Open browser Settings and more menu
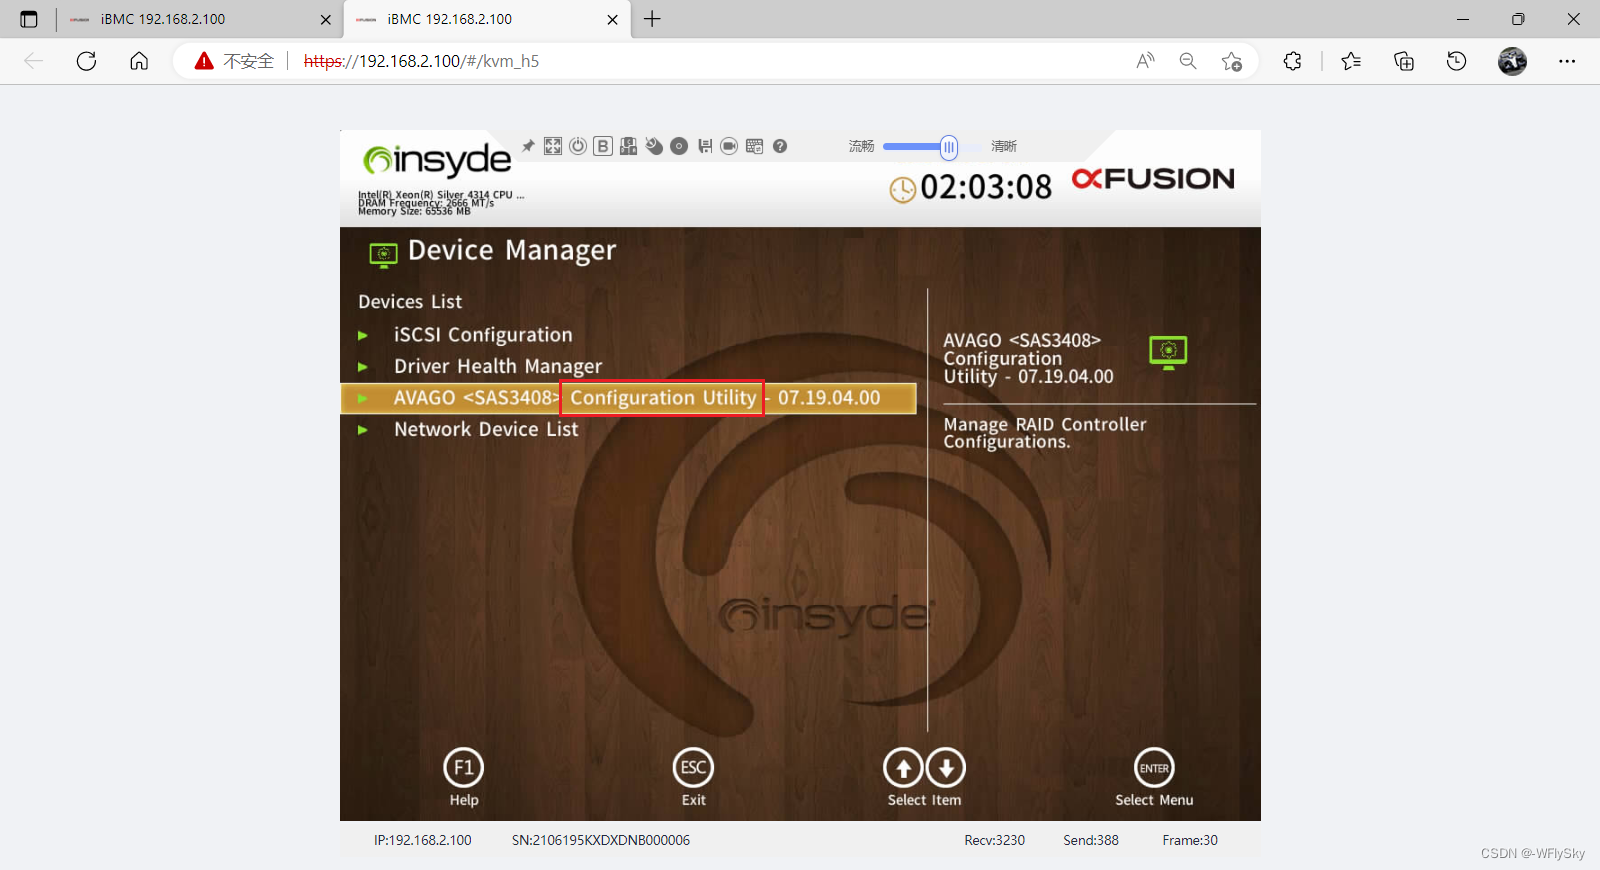 1567,61
